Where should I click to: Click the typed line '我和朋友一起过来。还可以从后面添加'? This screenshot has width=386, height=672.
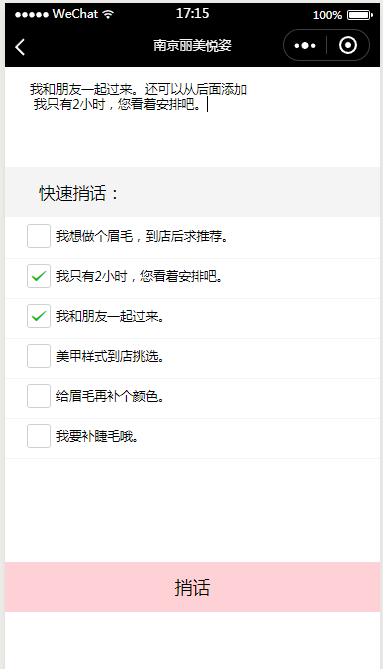pos(138,89)
